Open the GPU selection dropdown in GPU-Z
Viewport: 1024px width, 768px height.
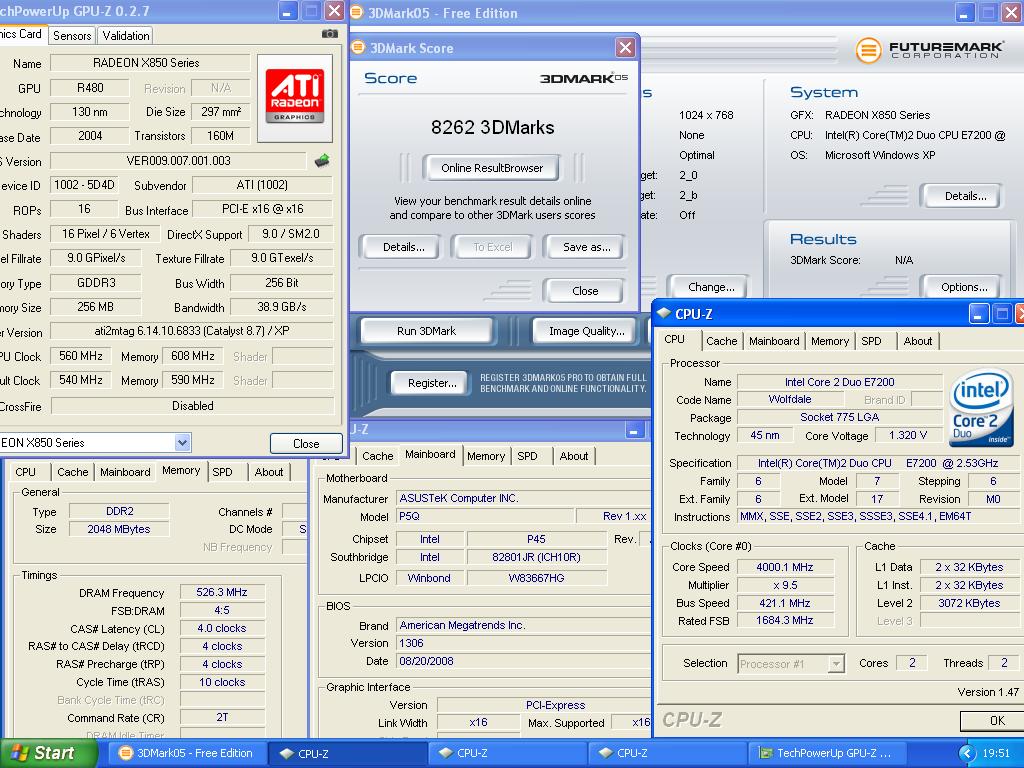tap(183, 443)
